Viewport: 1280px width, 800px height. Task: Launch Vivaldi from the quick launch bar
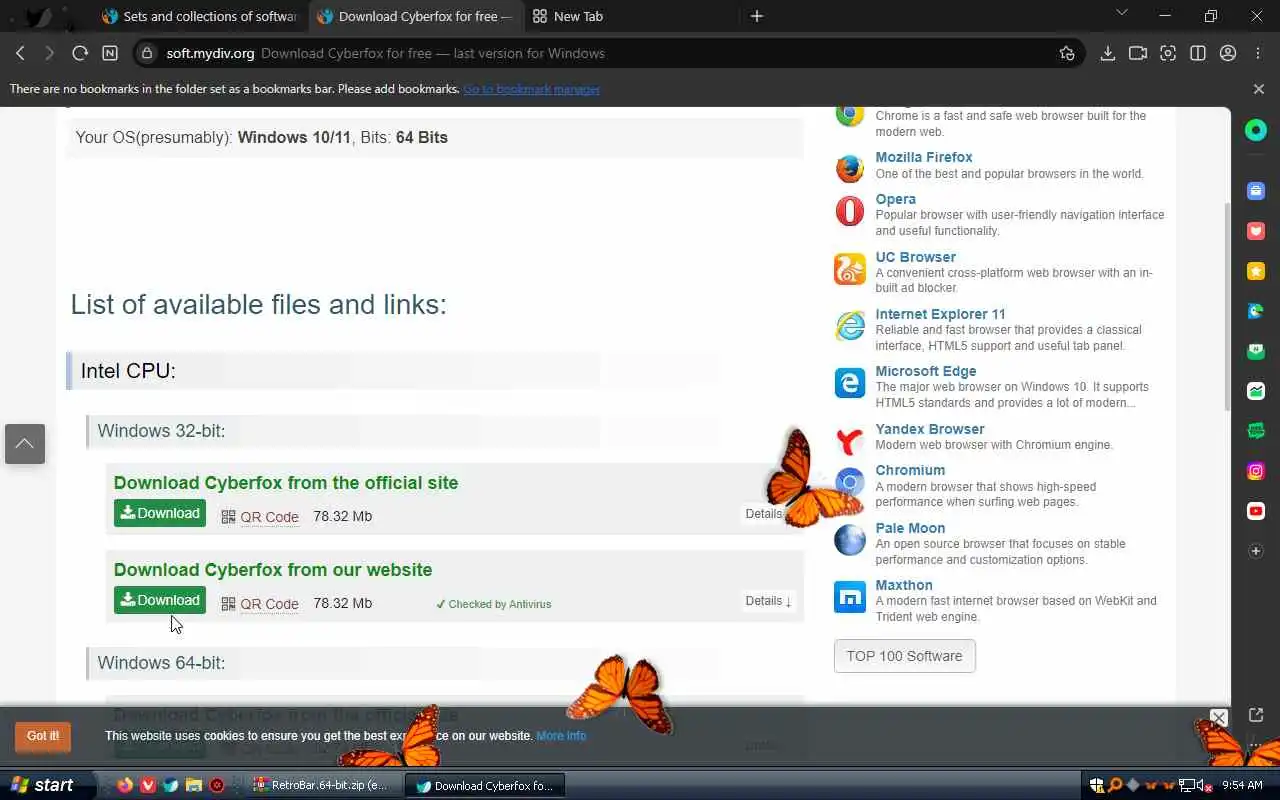click(x=148, y=785)
